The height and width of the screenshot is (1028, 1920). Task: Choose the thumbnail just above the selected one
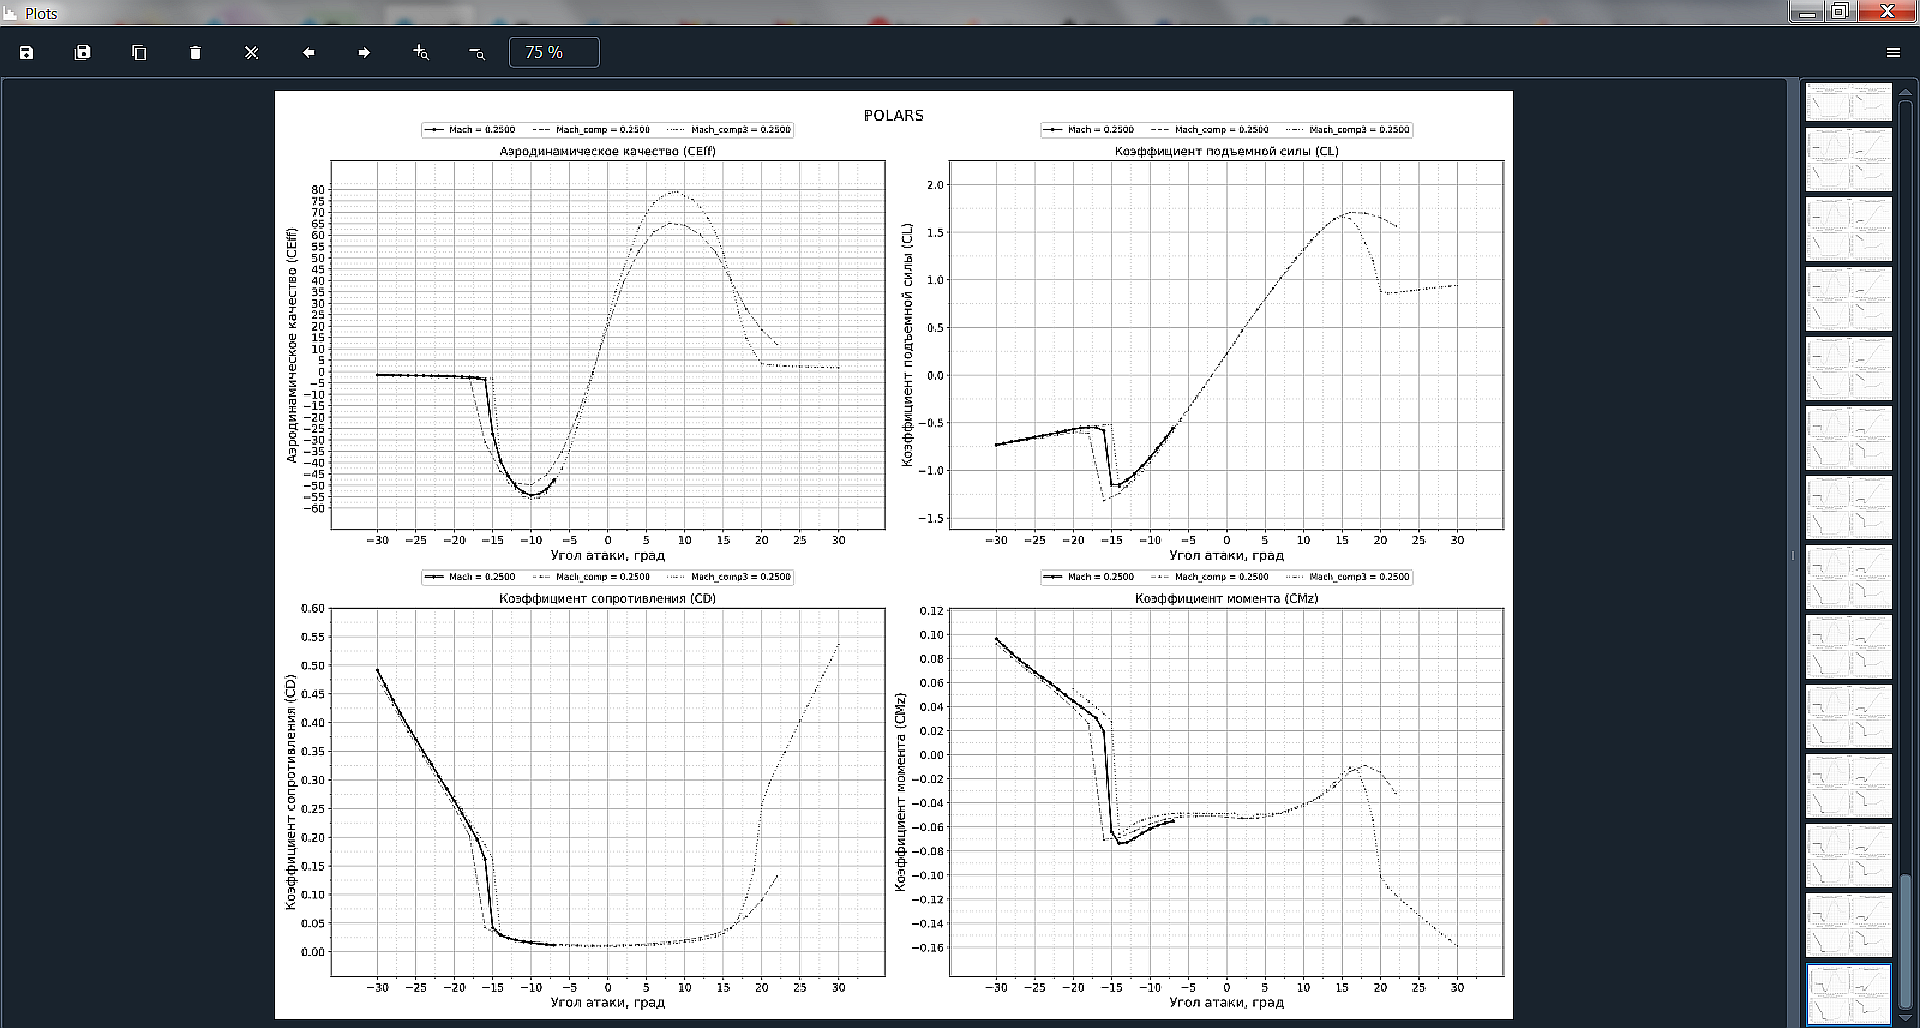pyautogui.click(x=1848, y=925)
